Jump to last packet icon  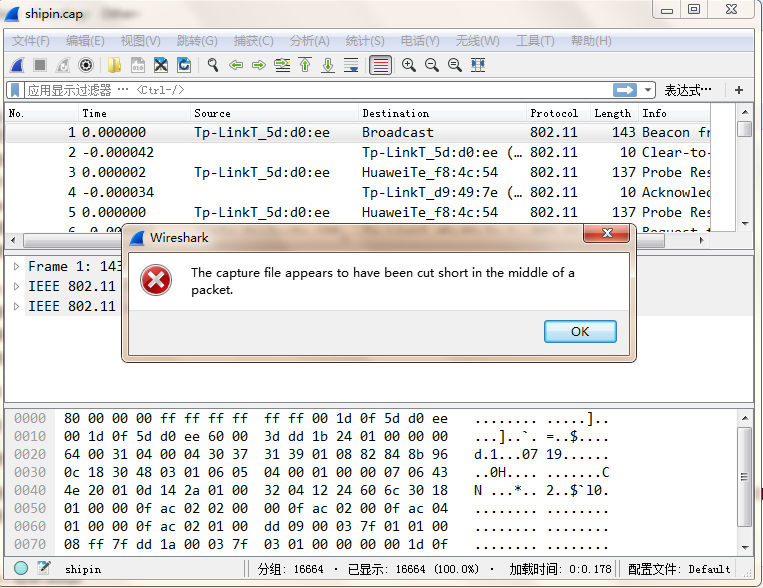tap(328, 65)
